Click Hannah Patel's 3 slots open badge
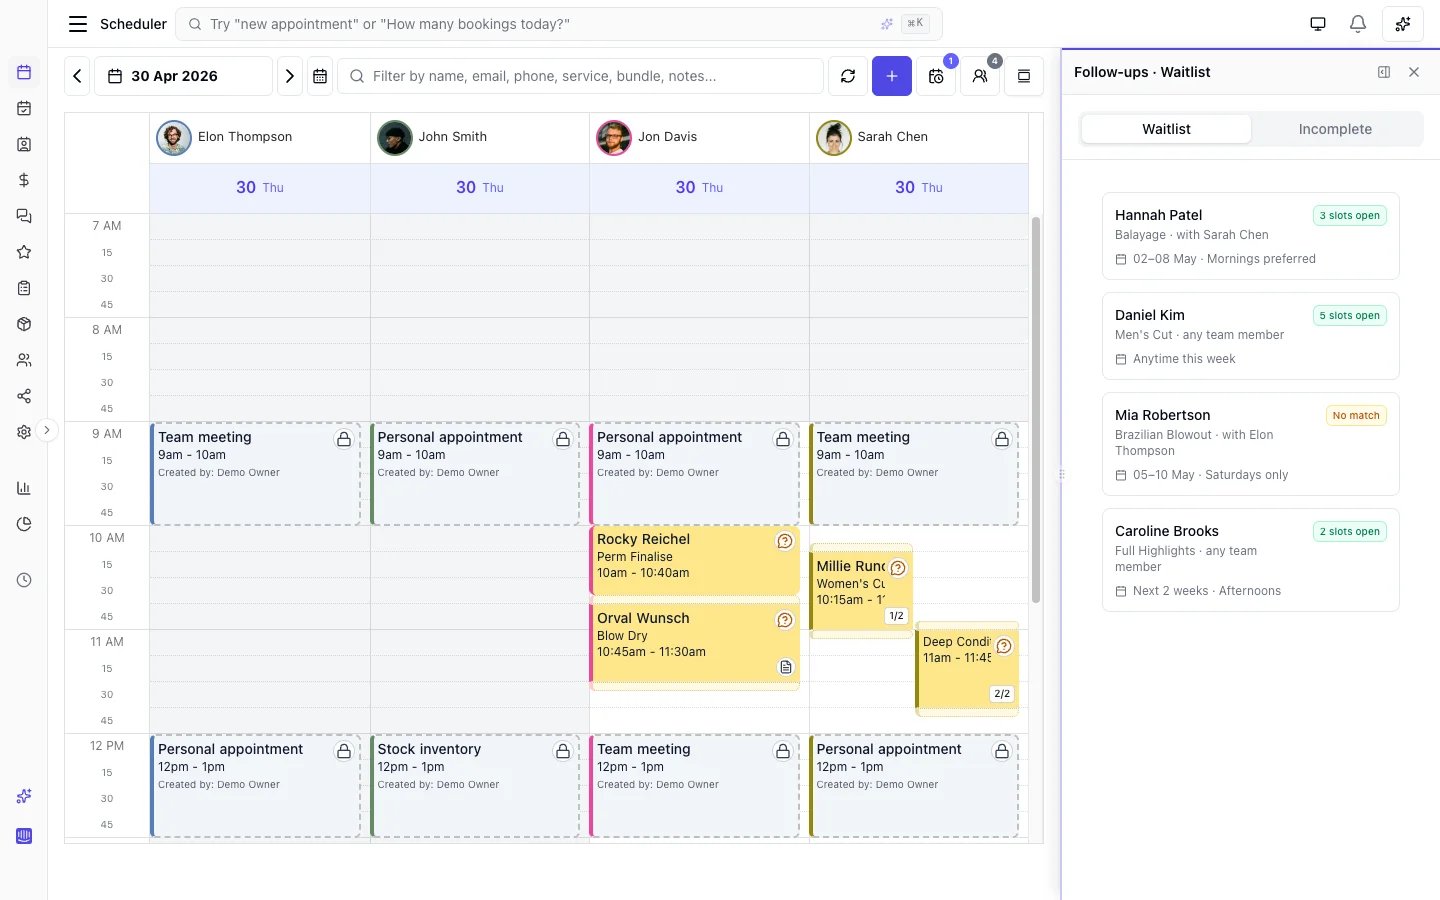This screenshot has height=900, width=1440. click(x=1349, y=215)
